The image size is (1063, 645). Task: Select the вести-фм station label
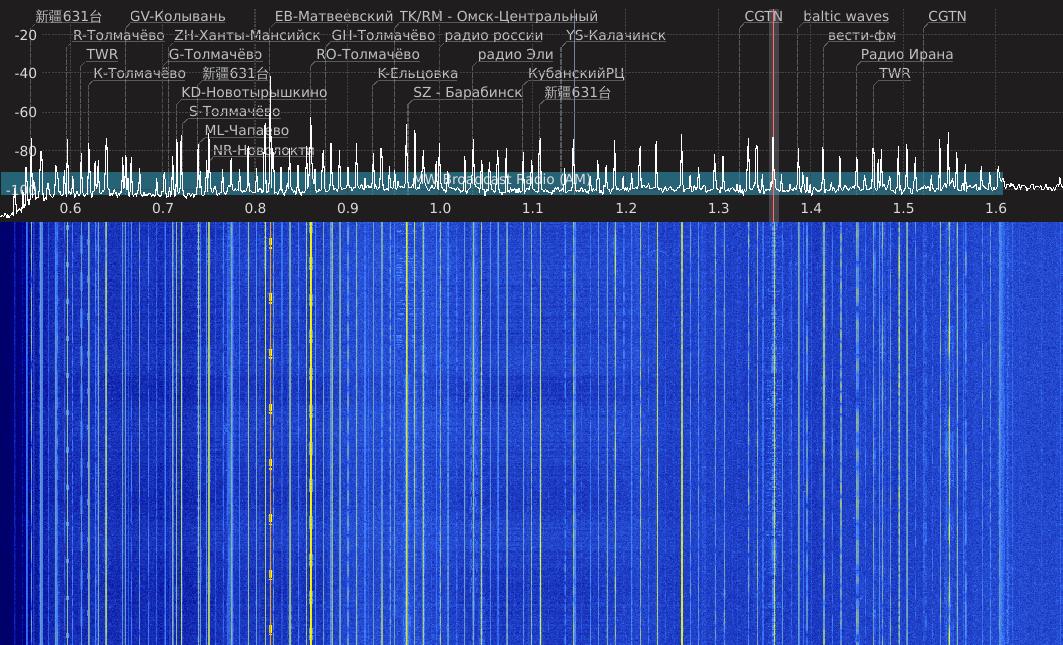tap(862, 35)
